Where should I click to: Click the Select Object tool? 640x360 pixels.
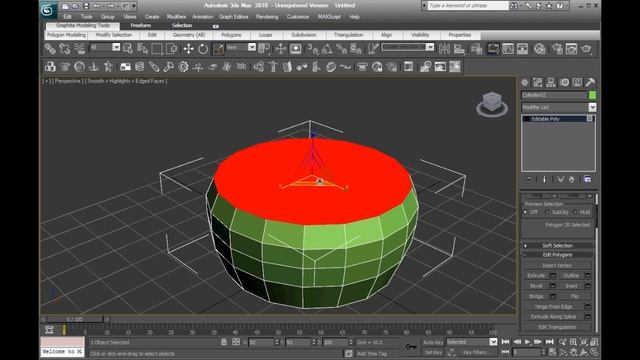point(127,49)
